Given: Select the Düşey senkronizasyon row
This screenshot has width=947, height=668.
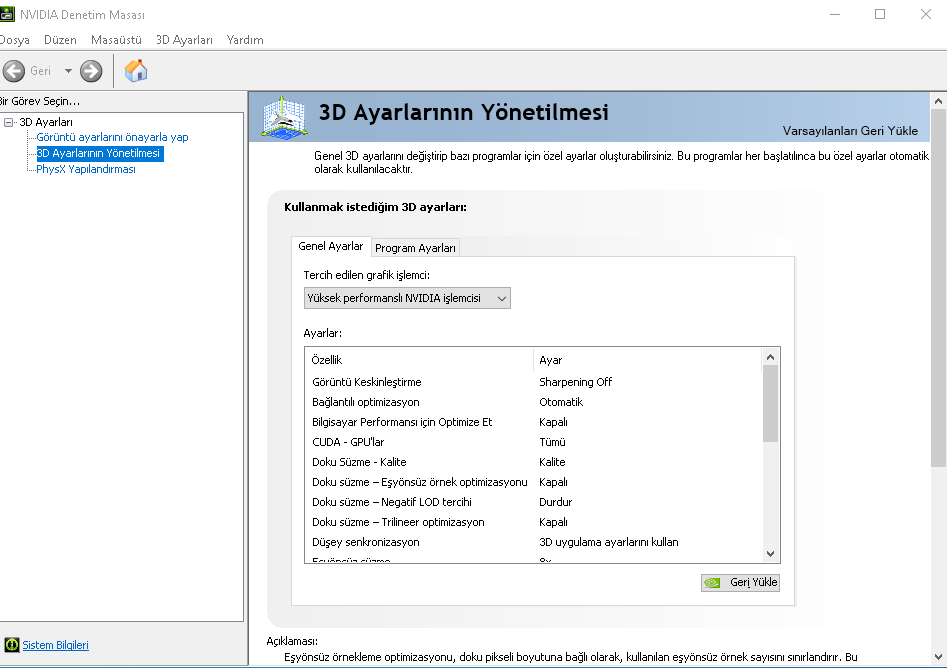Looking at the screenshot, I should tap(534, 542).
